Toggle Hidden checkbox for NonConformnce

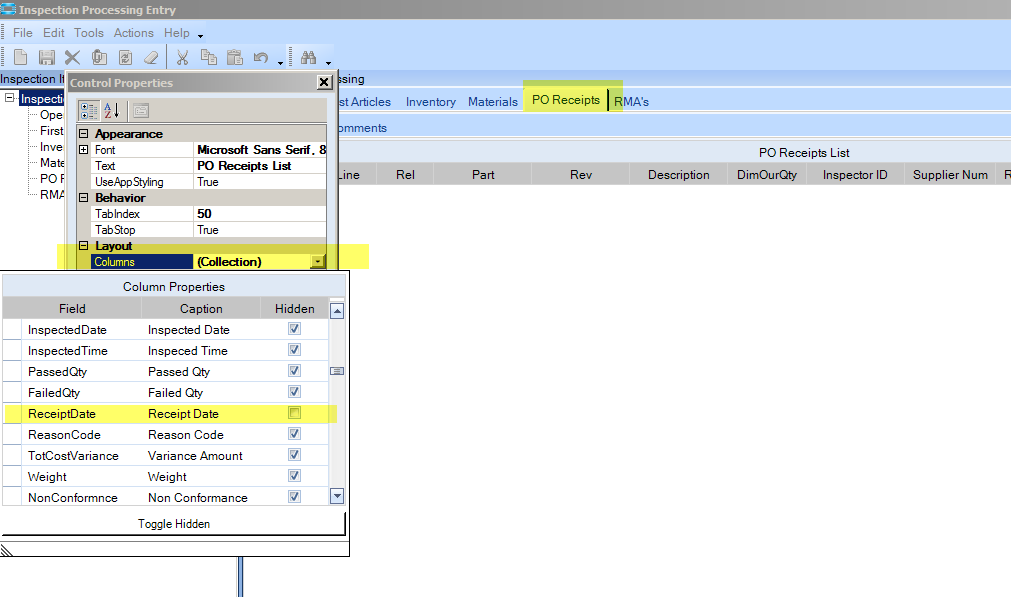295,497
